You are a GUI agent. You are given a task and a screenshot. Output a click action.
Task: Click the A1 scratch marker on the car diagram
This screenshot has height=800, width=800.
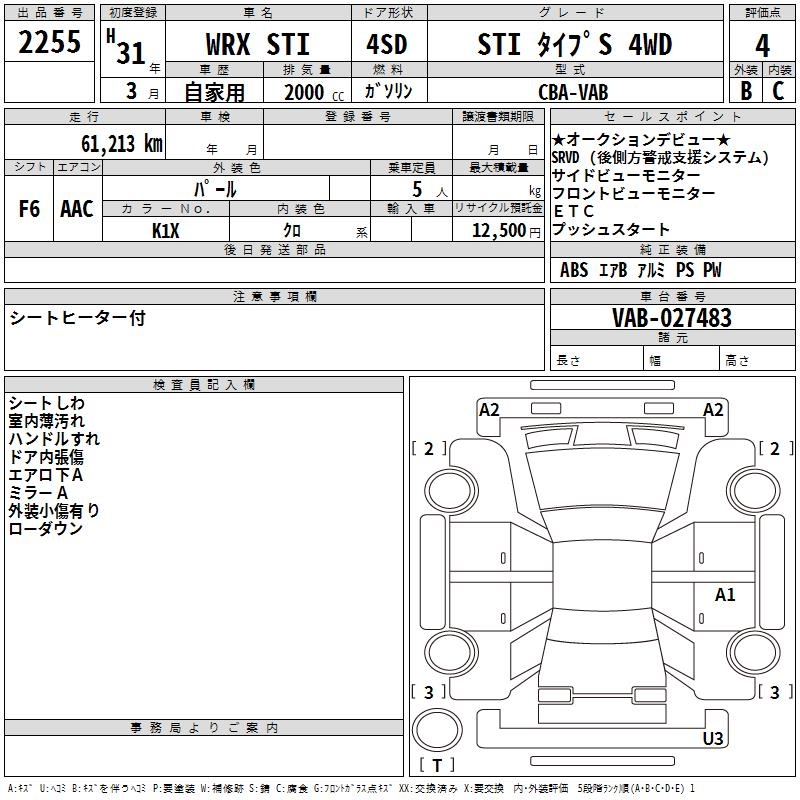pos(725,595)
